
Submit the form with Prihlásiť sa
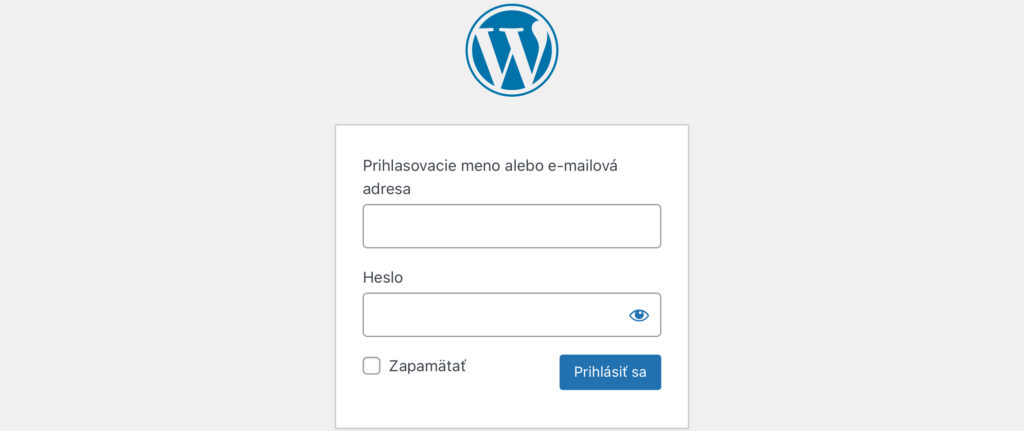coord(610,372)
